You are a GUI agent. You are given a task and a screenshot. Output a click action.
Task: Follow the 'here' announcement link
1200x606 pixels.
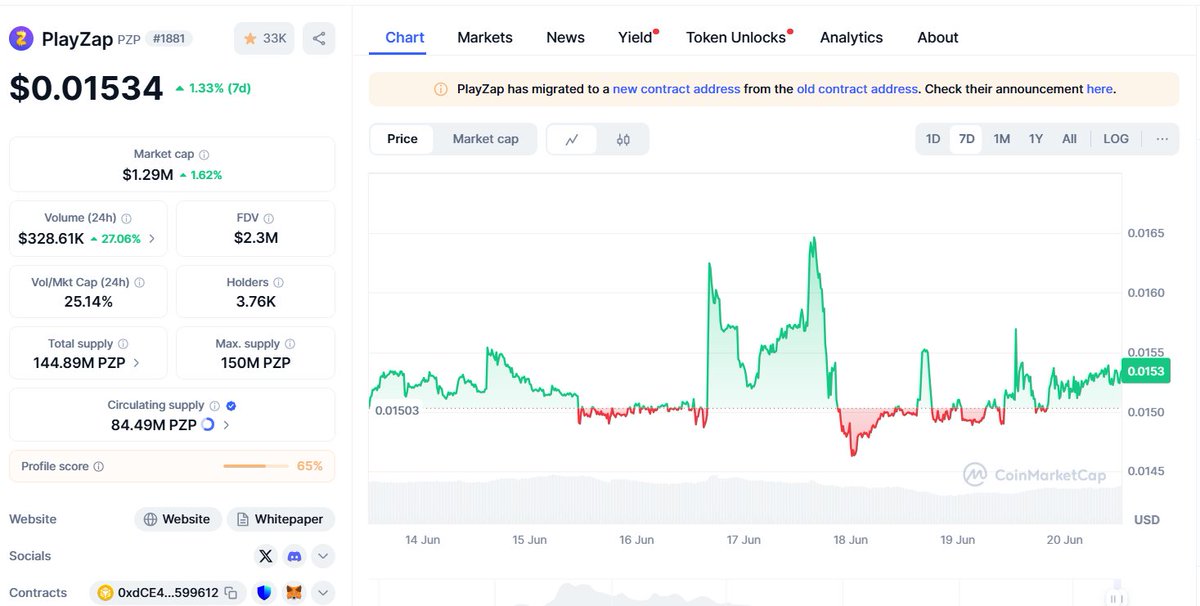[x=1099, y=89]
